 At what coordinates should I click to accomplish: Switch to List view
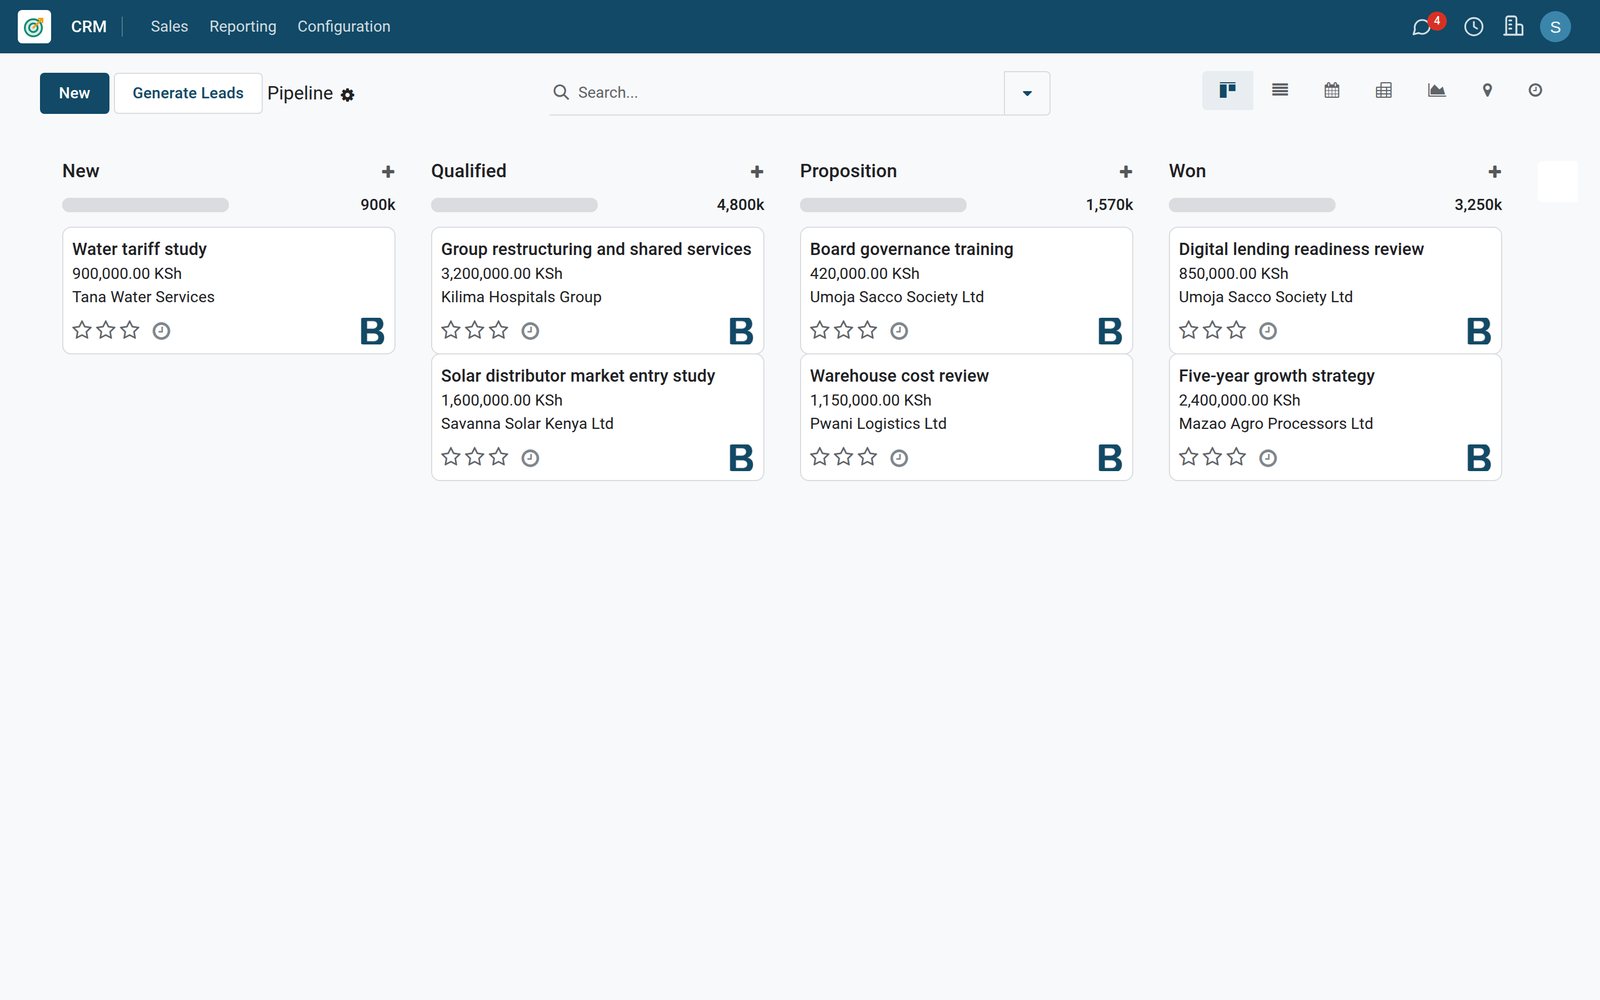(x=1280, y=91)
